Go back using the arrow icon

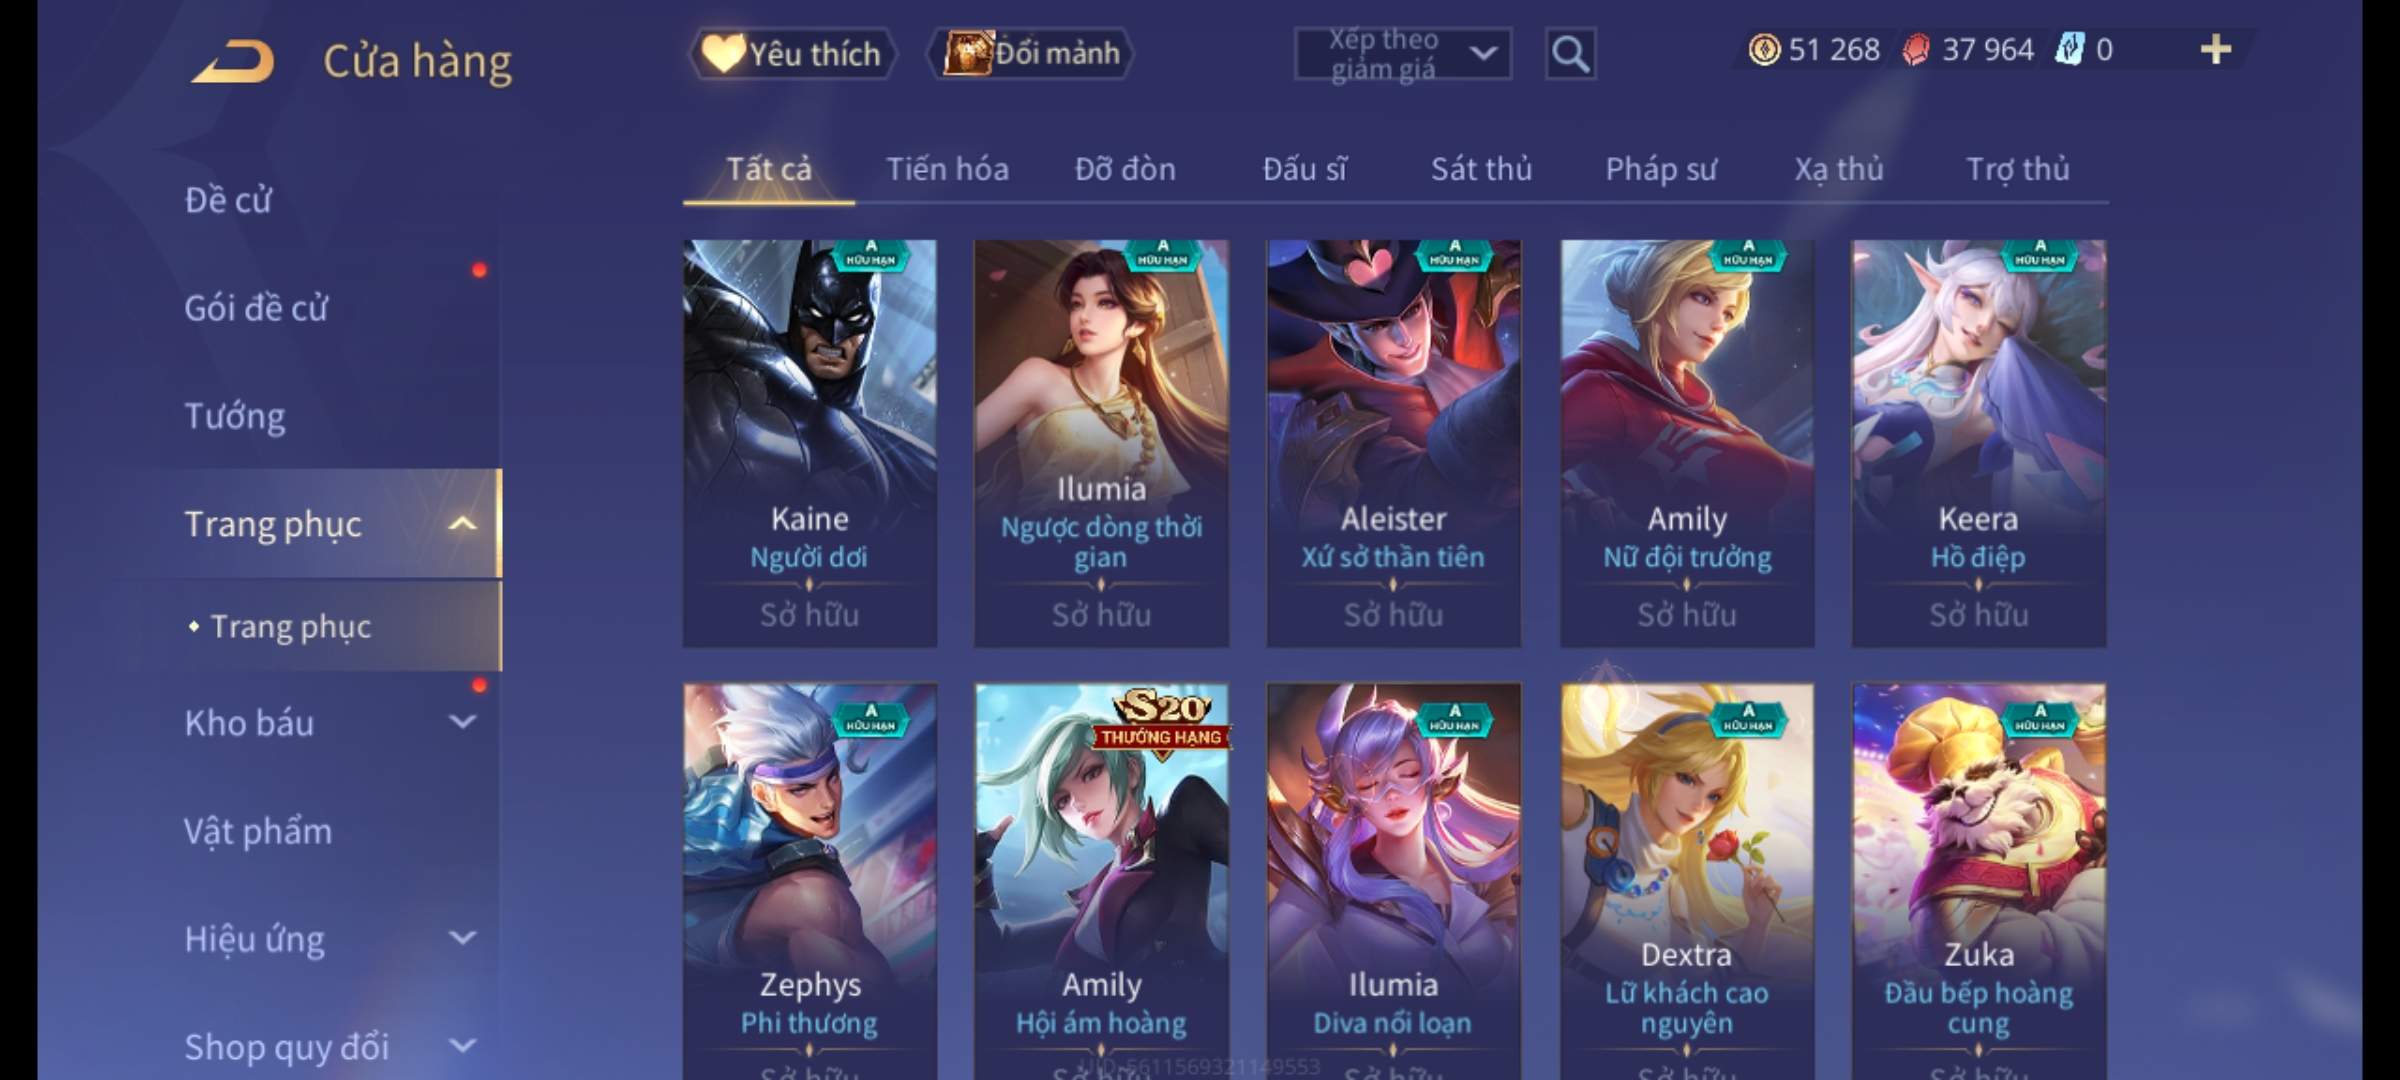pyautogui.click(x=234, y=61)
